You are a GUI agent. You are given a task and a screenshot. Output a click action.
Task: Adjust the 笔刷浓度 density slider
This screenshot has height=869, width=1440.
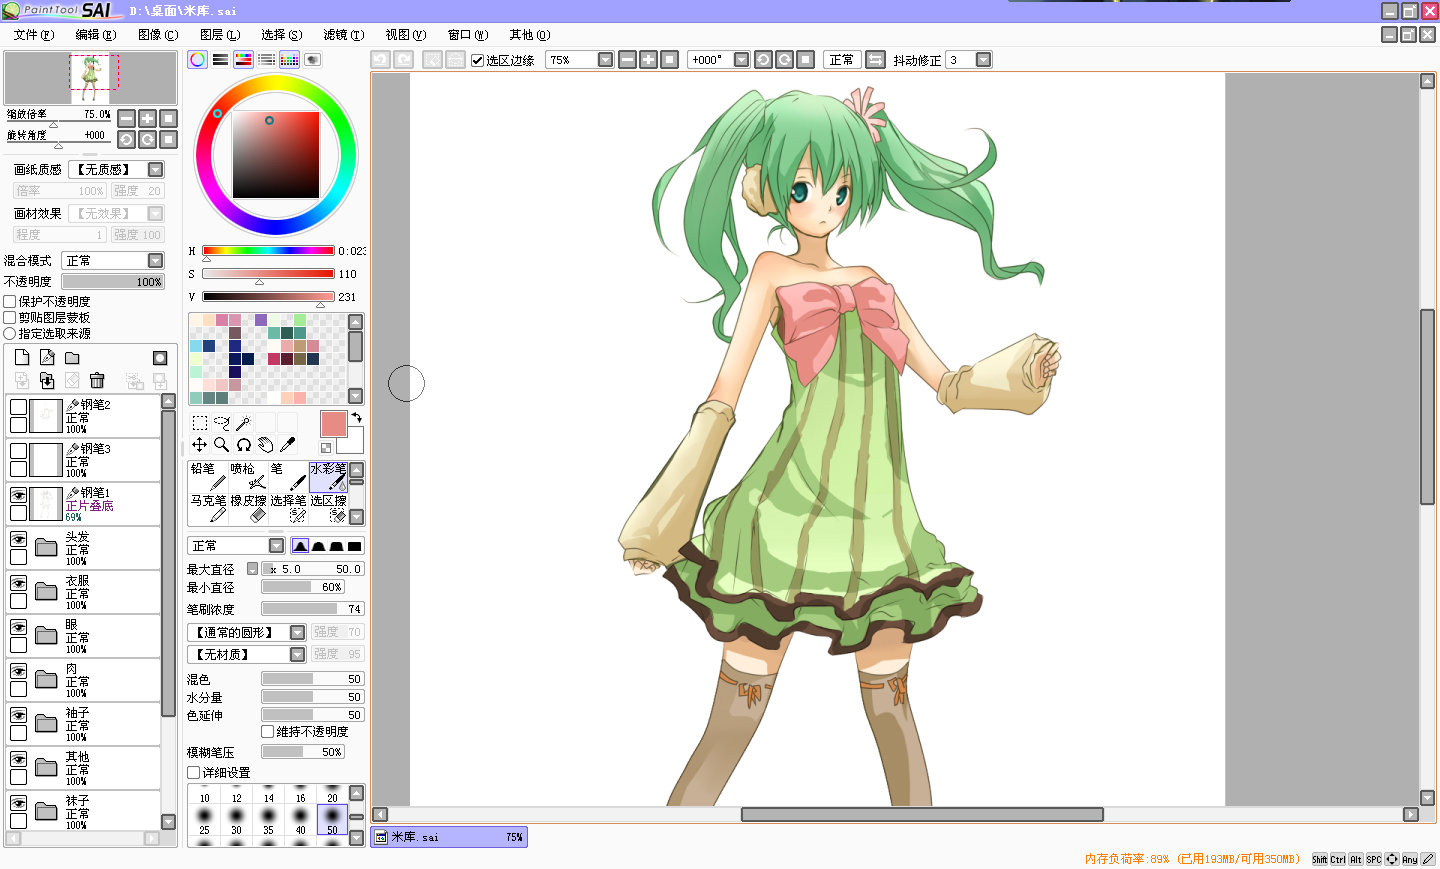313,609
